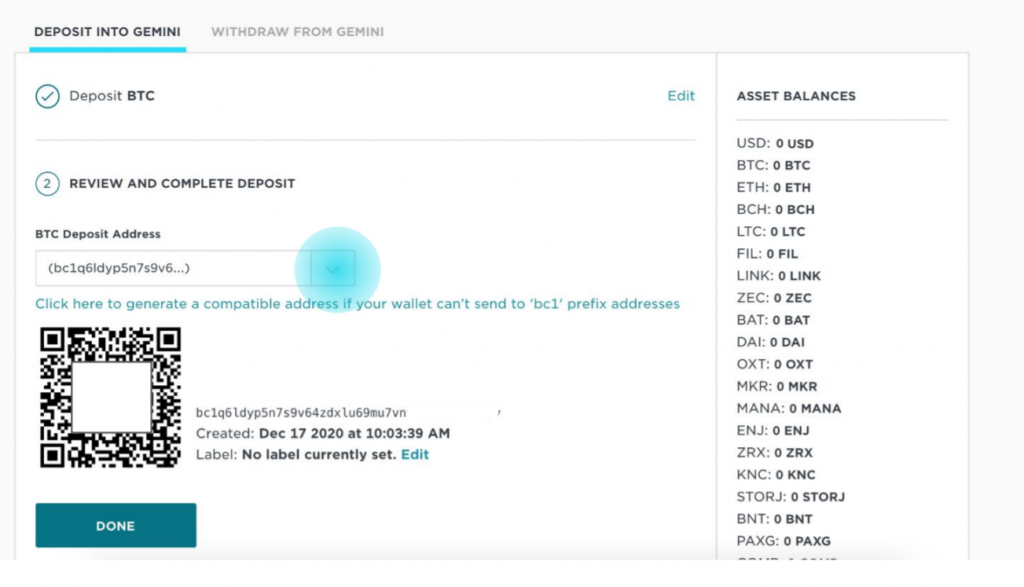Click the full bc1q deposit address text

pos(301,413)
